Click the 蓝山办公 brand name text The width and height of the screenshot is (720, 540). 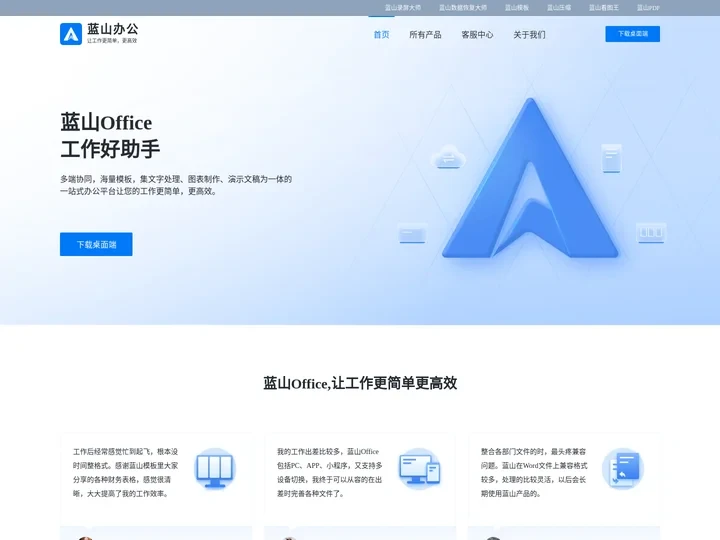coord(112,29)
